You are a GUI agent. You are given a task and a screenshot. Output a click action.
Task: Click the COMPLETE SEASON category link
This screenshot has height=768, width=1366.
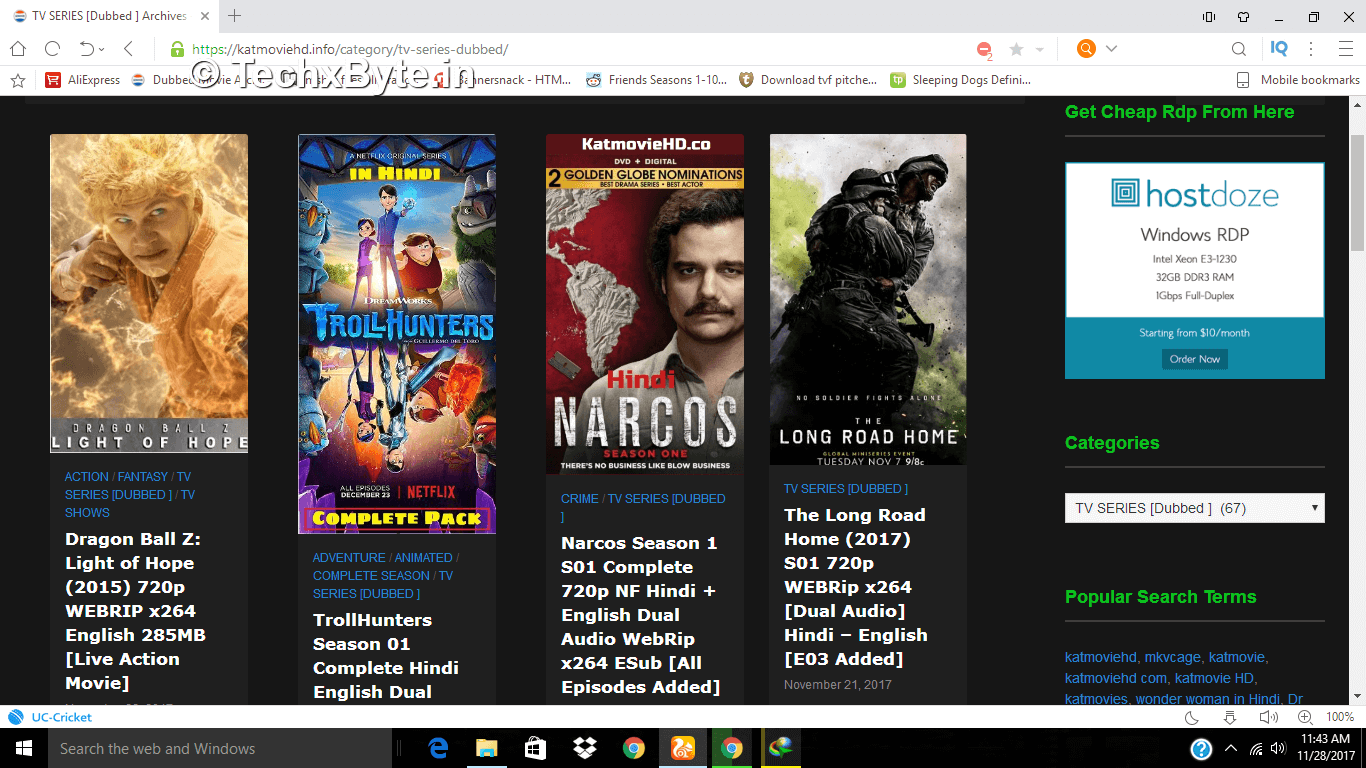coord(371,576)
